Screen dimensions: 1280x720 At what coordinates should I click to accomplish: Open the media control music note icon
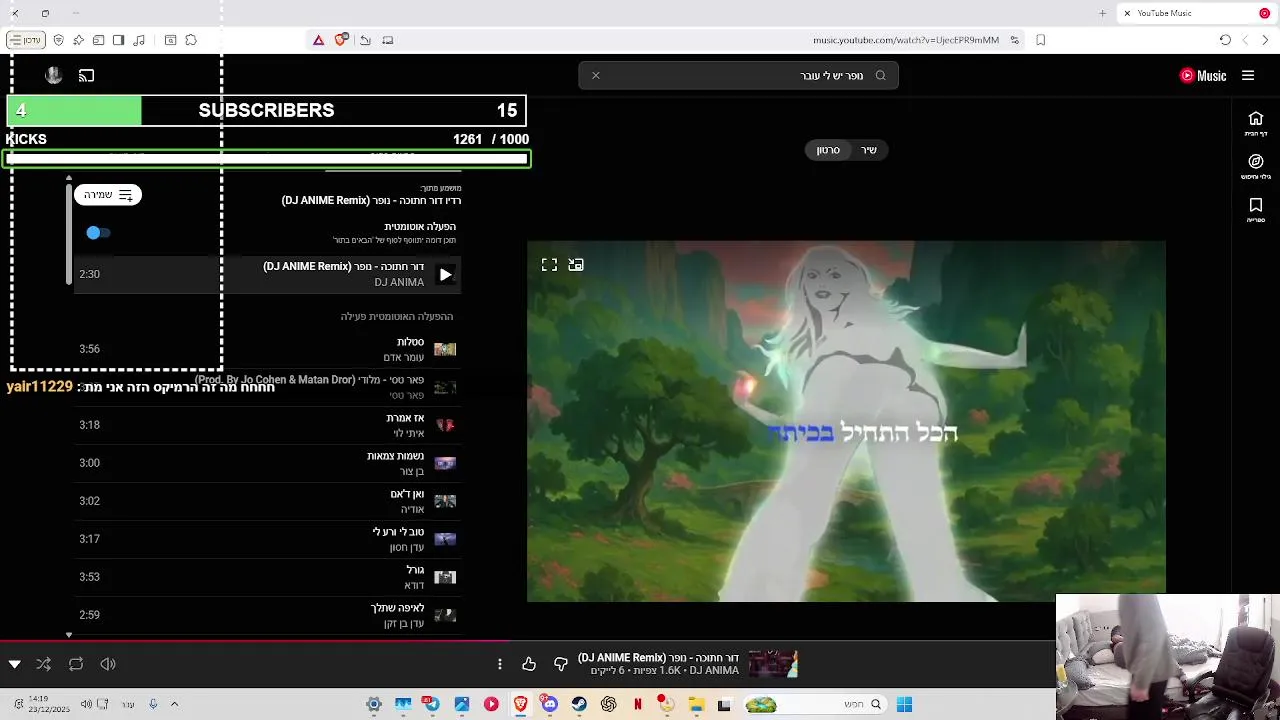click(139, 40)
